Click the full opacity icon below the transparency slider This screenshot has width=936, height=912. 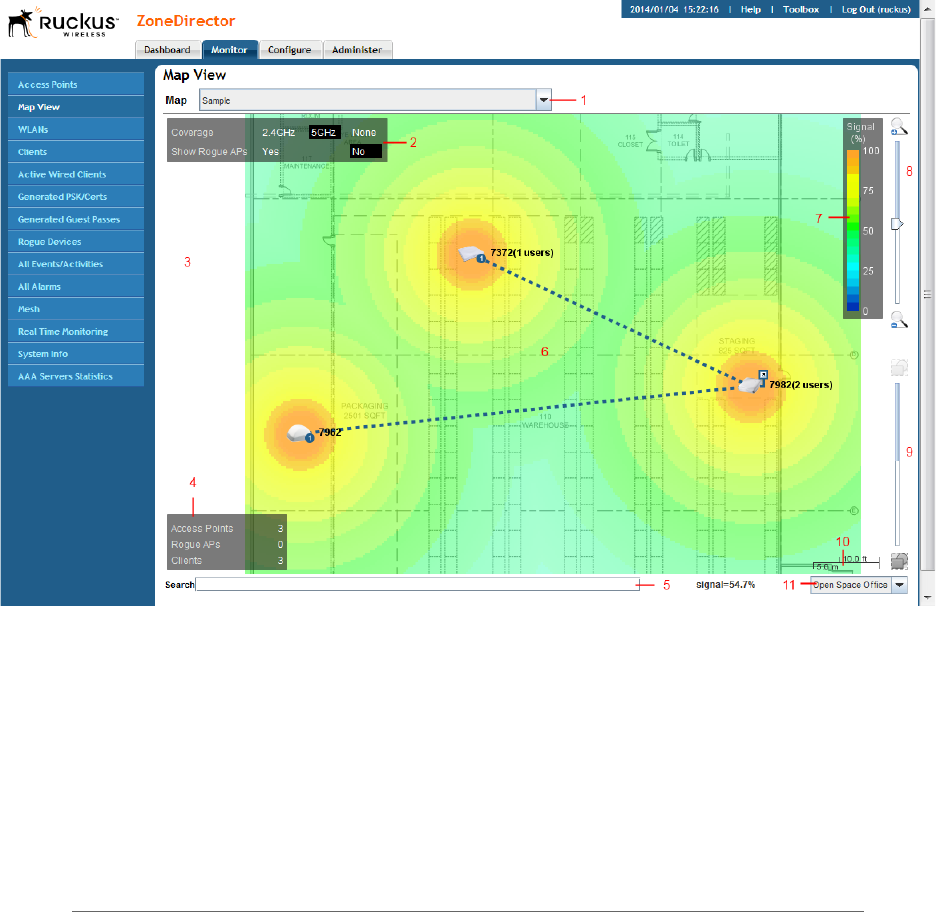pyautogui.click(x=899, y=560)
